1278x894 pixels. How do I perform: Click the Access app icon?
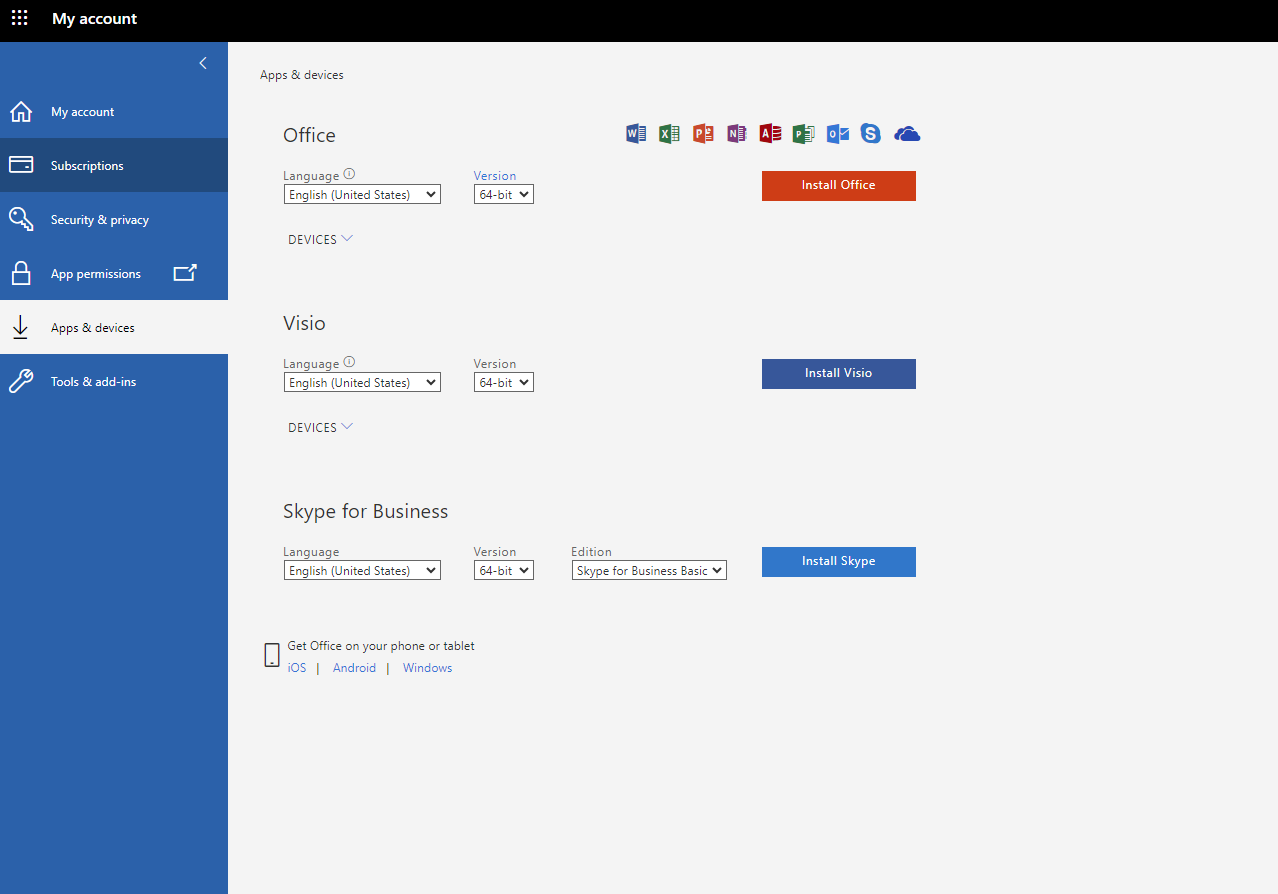770,133
